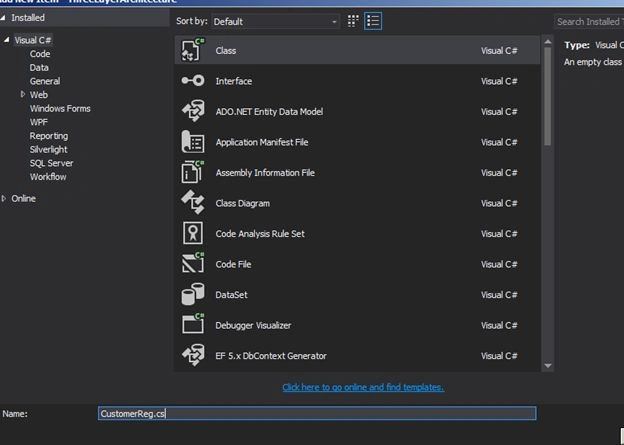This screenshot has height=445, width=624.
Task: Pick the Application Manifest File icon
Action: (x=193, y=142)
